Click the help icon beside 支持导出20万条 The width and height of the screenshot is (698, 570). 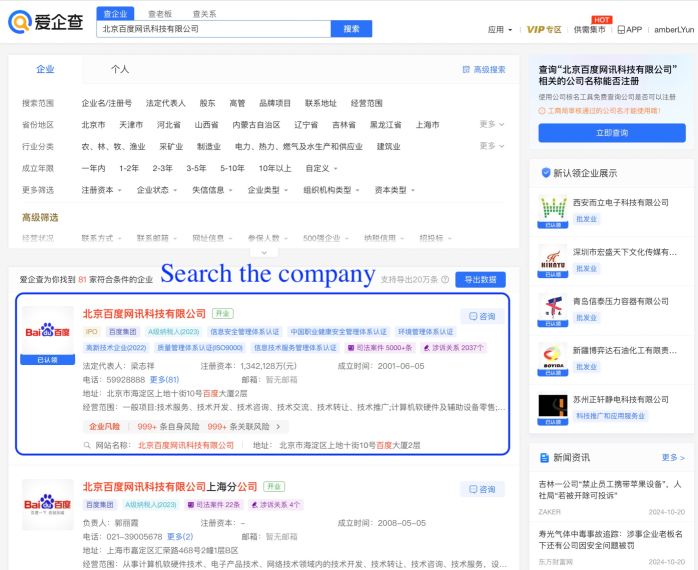click(x=445, y=280)
